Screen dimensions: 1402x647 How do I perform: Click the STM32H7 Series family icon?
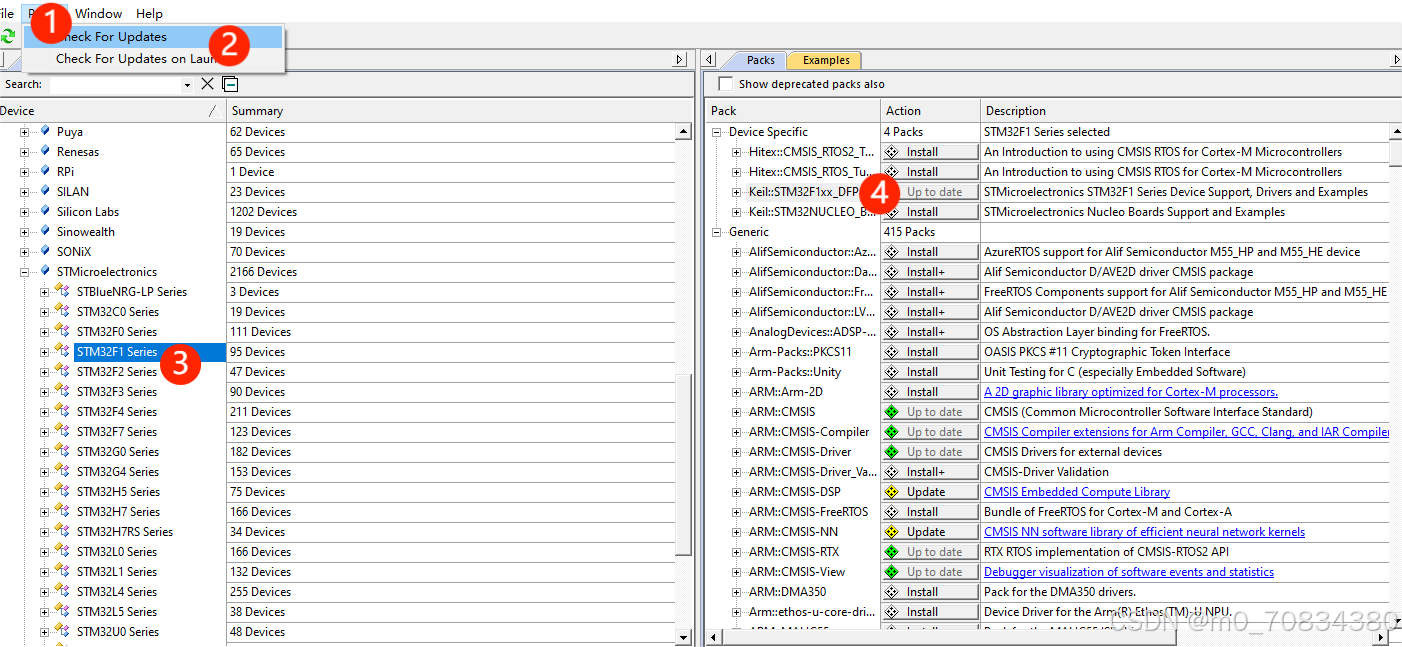click(63, 512)
